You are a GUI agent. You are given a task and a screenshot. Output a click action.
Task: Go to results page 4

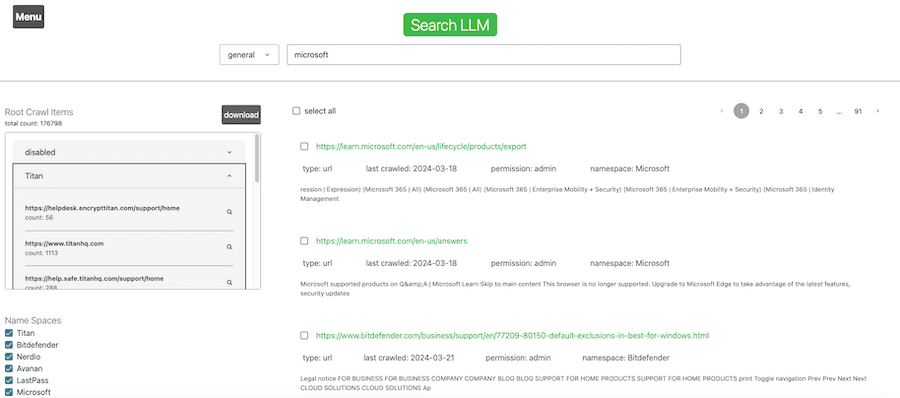point(800,111)
